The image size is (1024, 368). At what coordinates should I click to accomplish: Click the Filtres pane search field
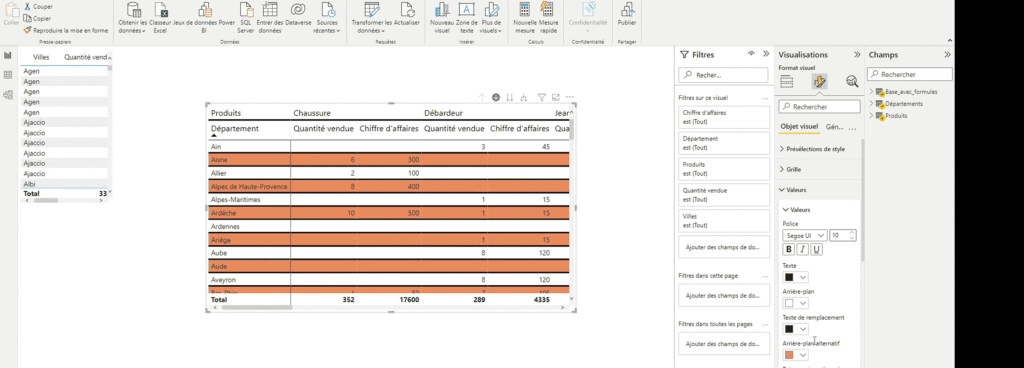pyautogui.click(x=723, y=75)
